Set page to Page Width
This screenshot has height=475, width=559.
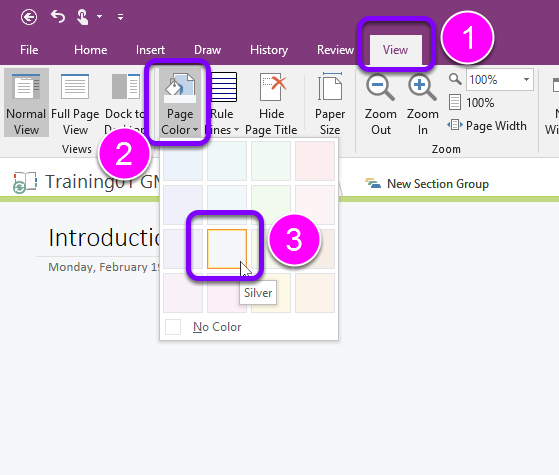487,126
